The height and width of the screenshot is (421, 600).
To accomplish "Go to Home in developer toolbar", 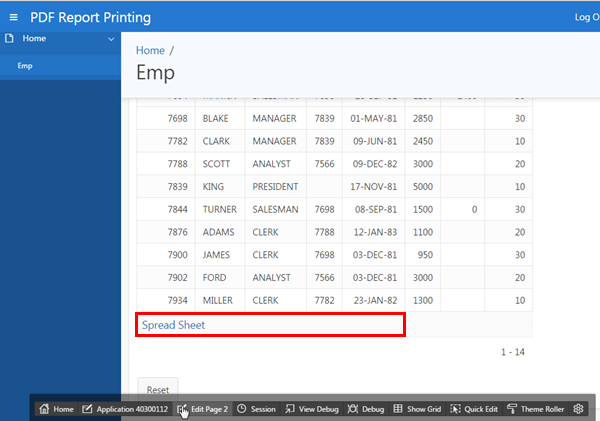I will (56, 409).
